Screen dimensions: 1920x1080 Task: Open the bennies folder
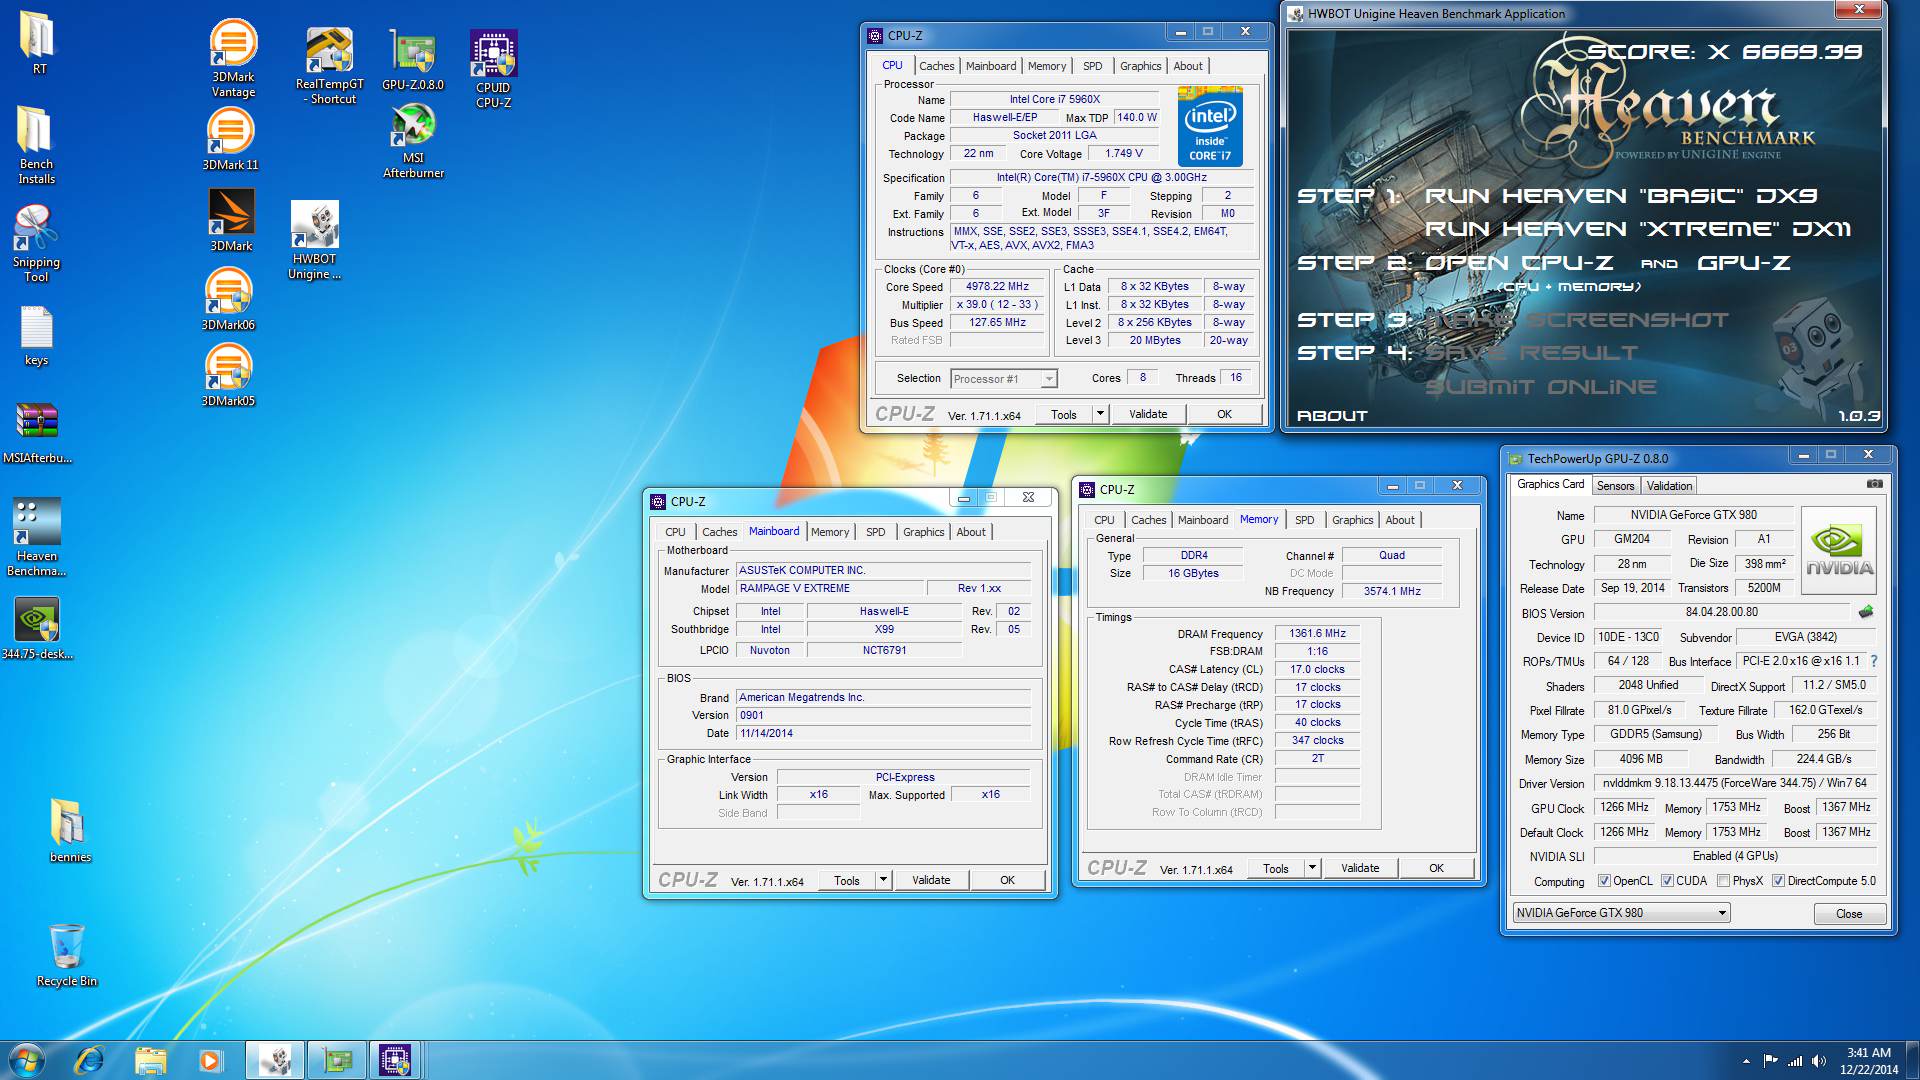(69, 830)
